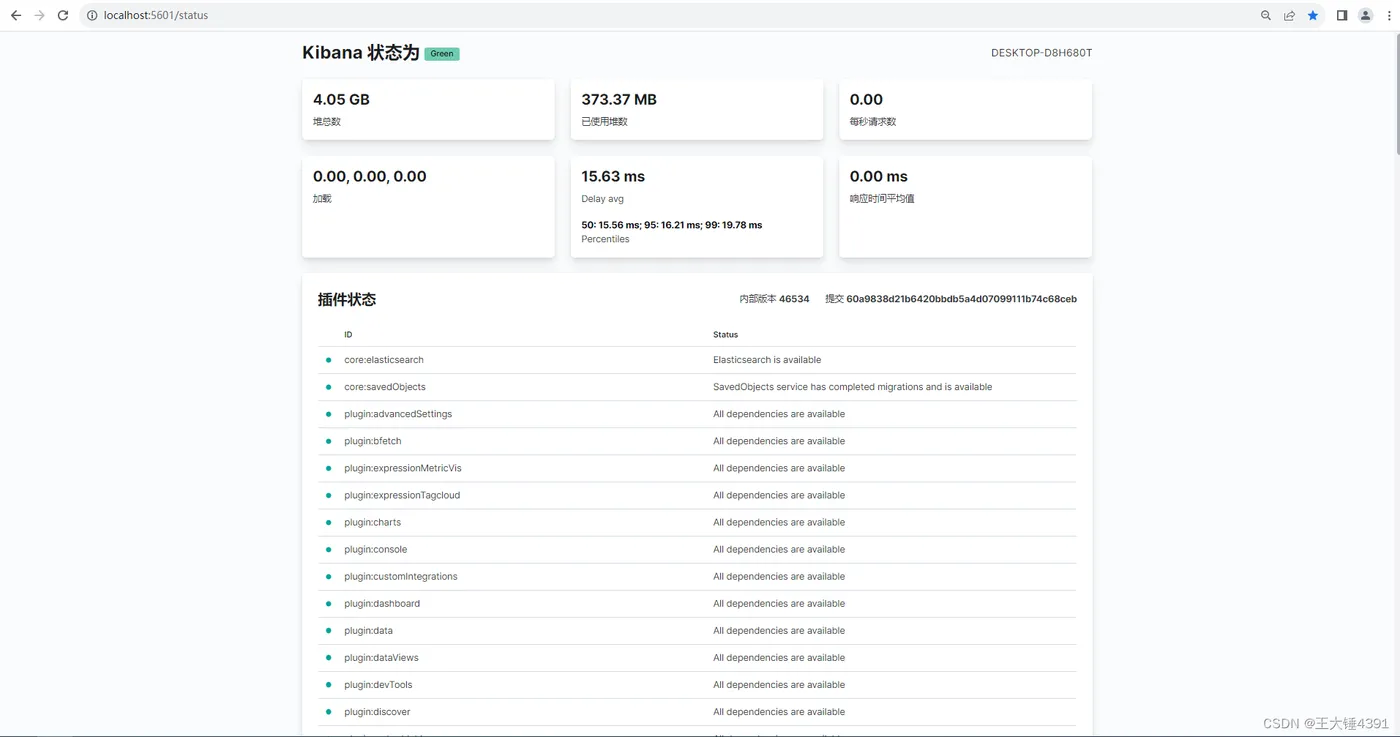
Task: Click the Delay avg label
Action: (602, 199)
